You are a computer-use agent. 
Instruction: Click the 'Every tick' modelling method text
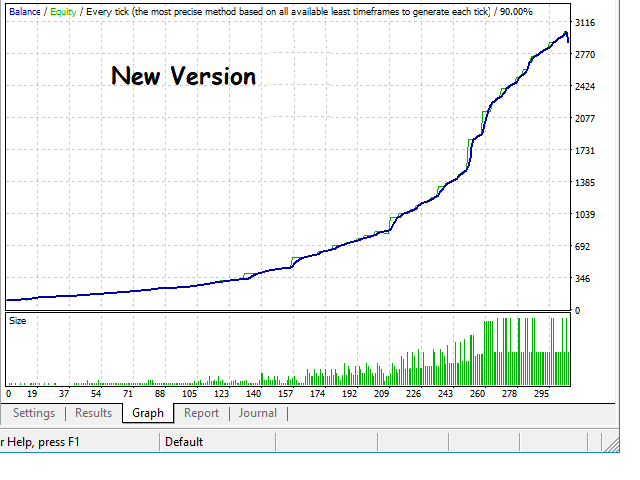click(x=107, y=12)
